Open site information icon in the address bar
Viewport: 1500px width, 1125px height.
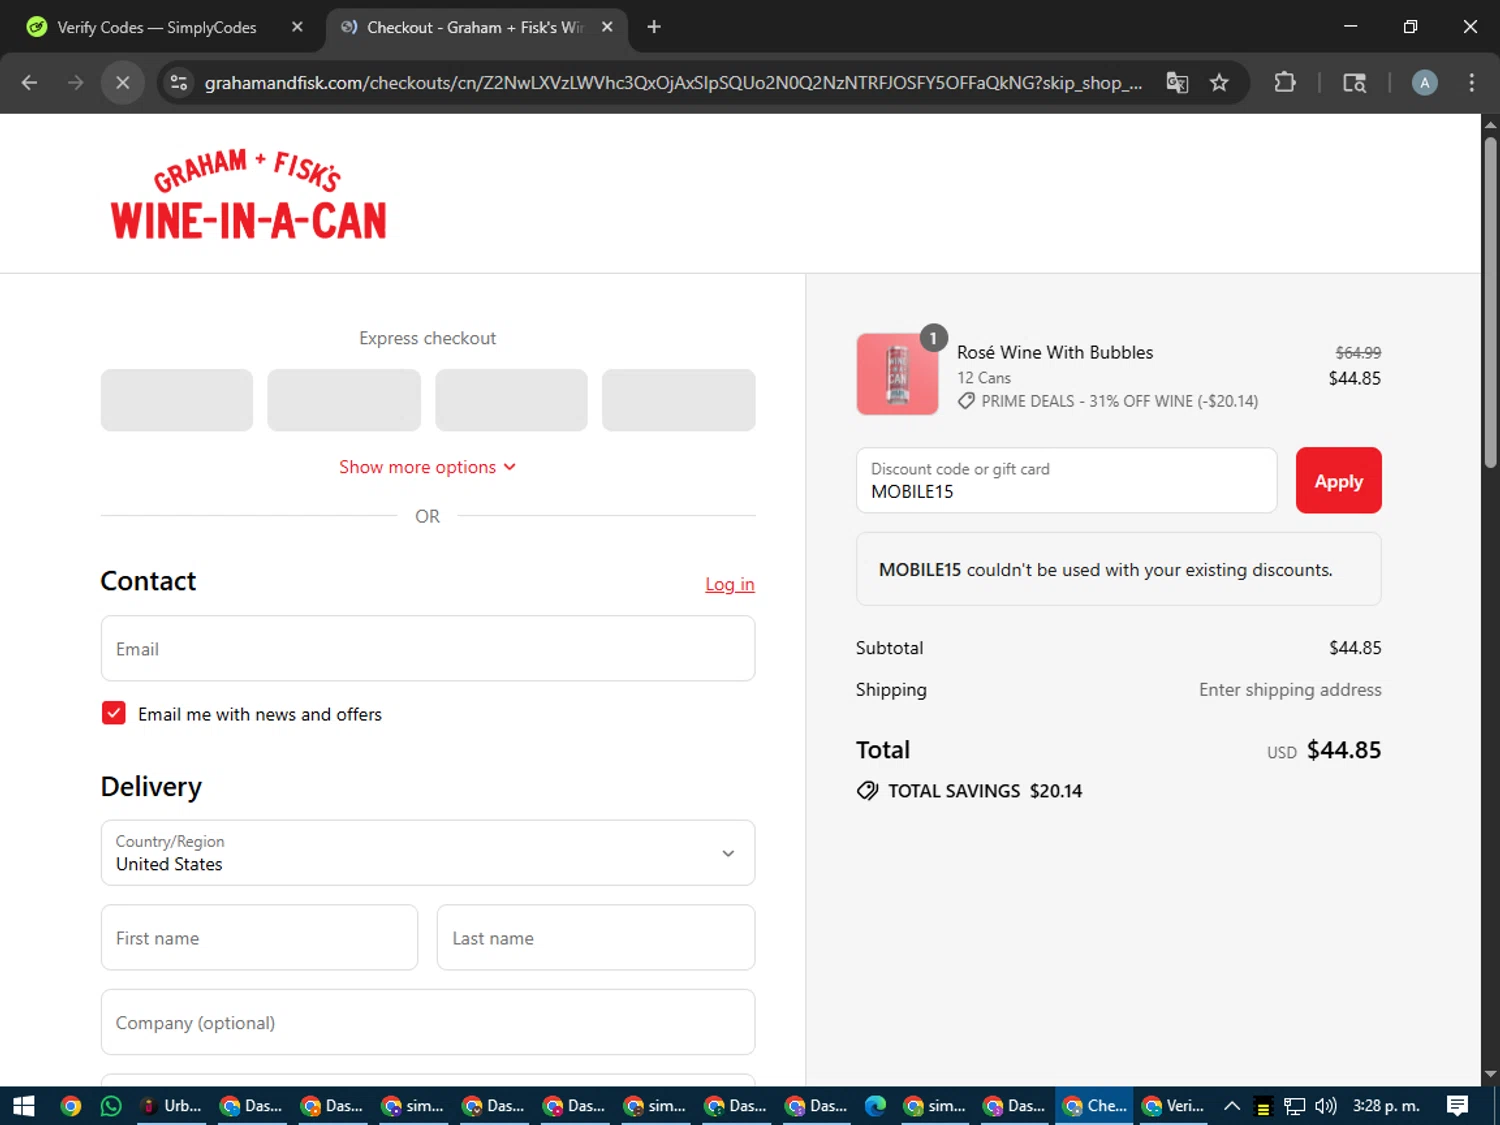[x=179, y=83]
